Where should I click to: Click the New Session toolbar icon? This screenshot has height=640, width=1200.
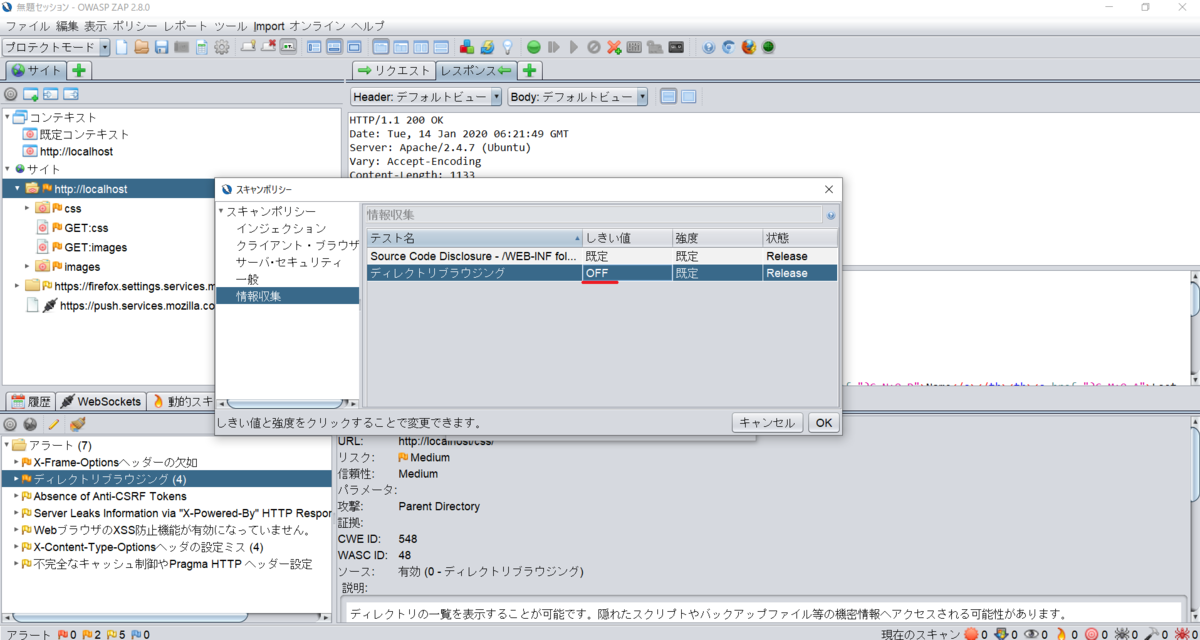point(122,47)
